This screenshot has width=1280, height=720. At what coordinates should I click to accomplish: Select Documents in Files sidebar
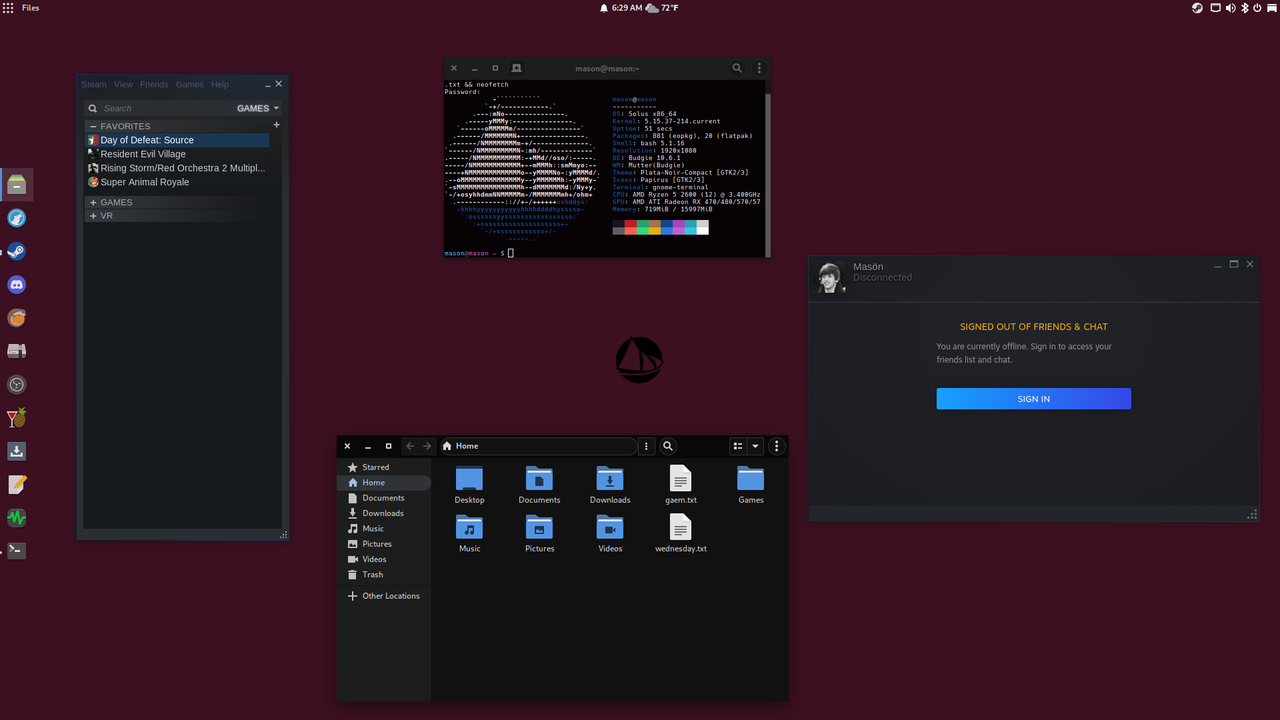(x=384, y=498)
